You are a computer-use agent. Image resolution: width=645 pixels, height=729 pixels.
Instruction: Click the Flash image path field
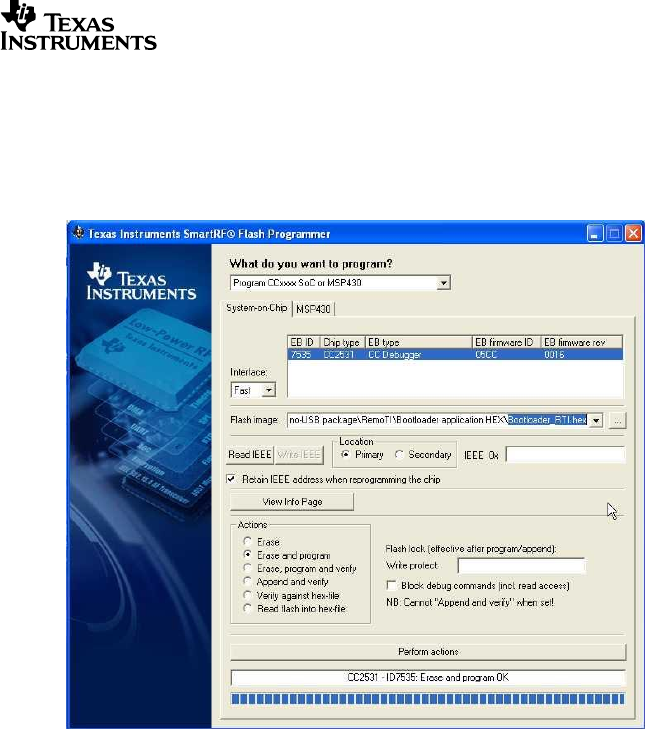(x=438, y=420)
